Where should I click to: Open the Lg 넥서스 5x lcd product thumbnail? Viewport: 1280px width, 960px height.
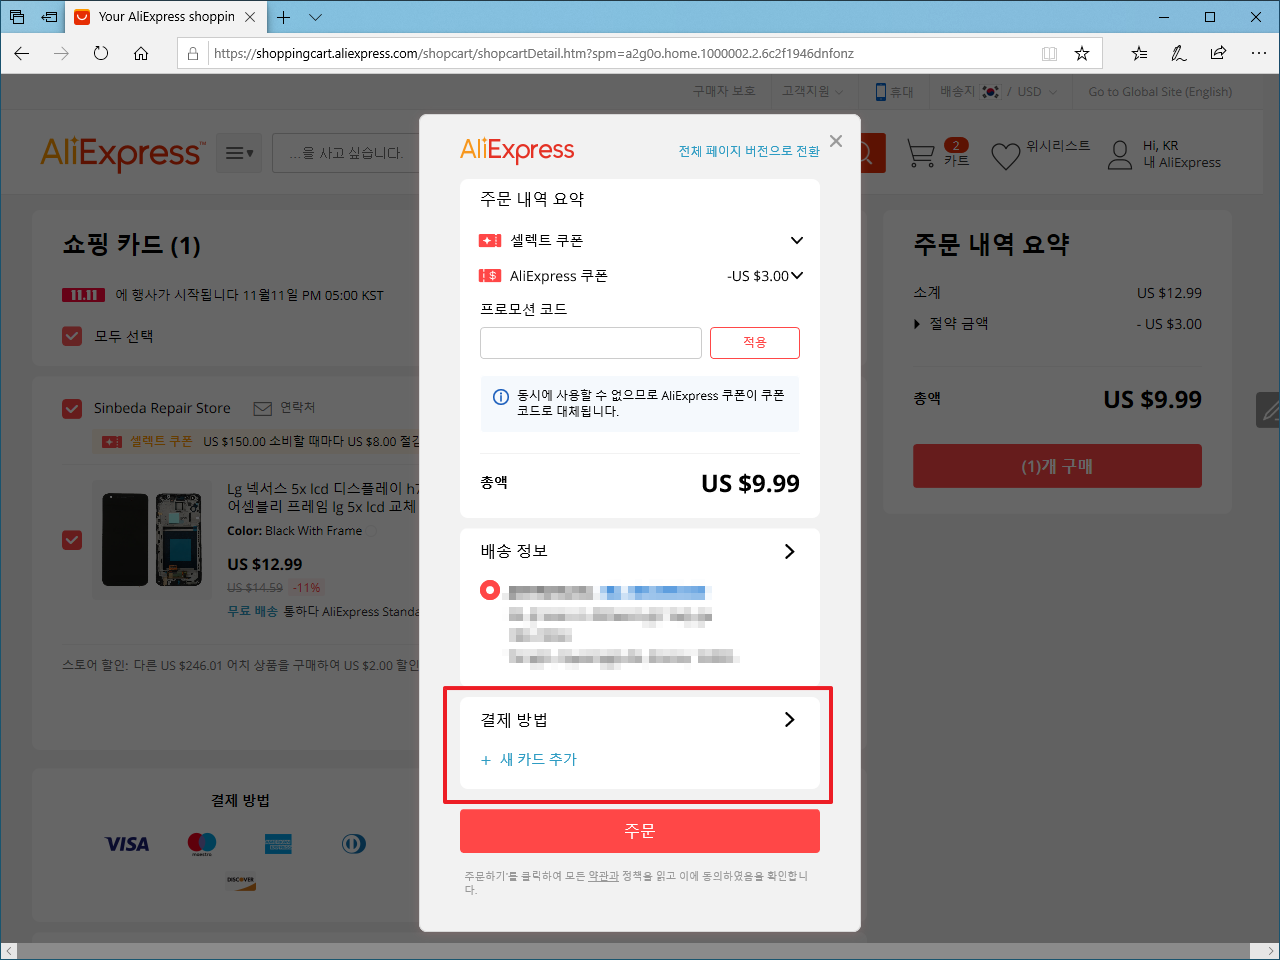tap(153, 540)
